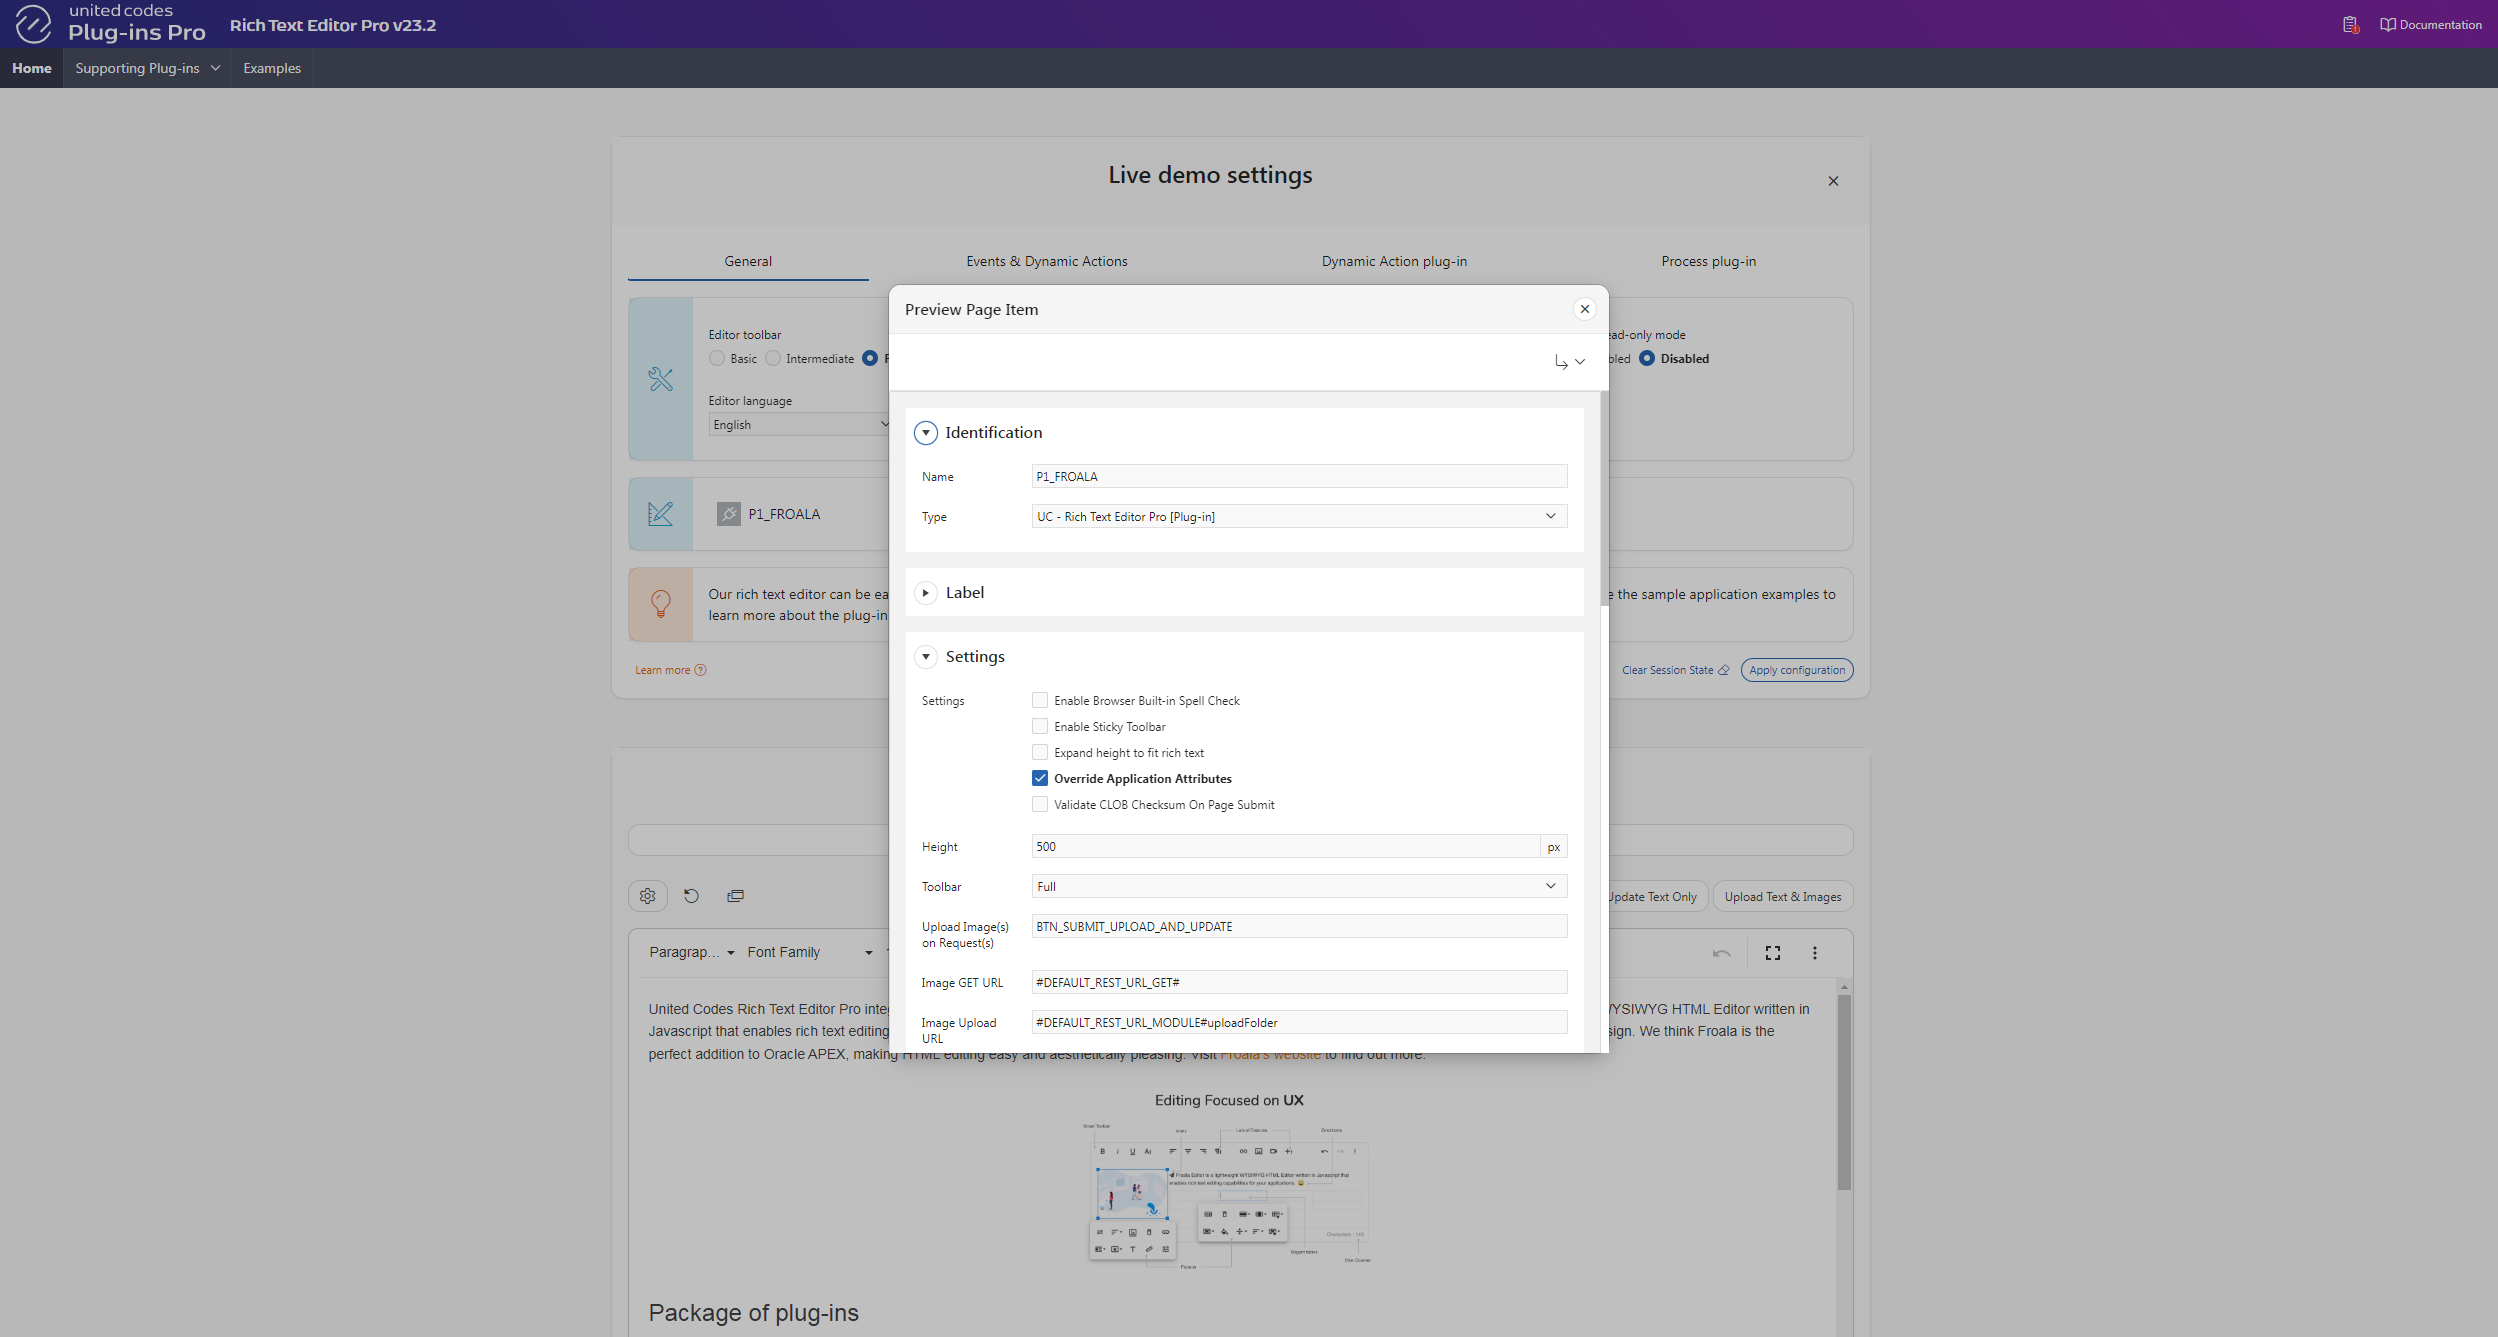Check Expand height to fit rich text
Viewport: 2498px width, 1337px height.
coord(1040,752)
